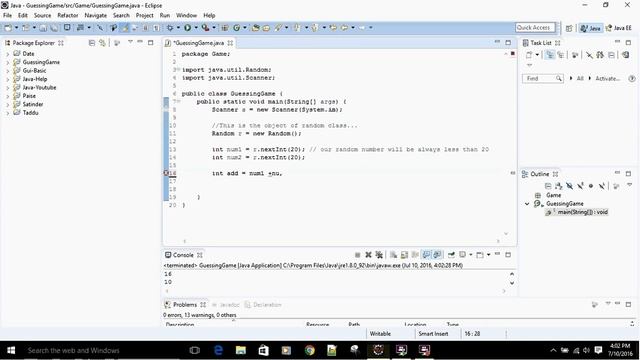Open Package Explorer view menu triangle

(130, 42)
